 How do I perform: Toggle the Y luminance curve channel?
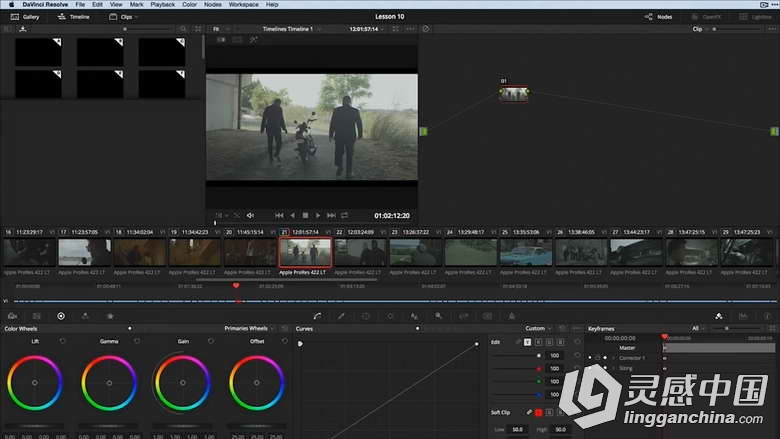point(527,342)
